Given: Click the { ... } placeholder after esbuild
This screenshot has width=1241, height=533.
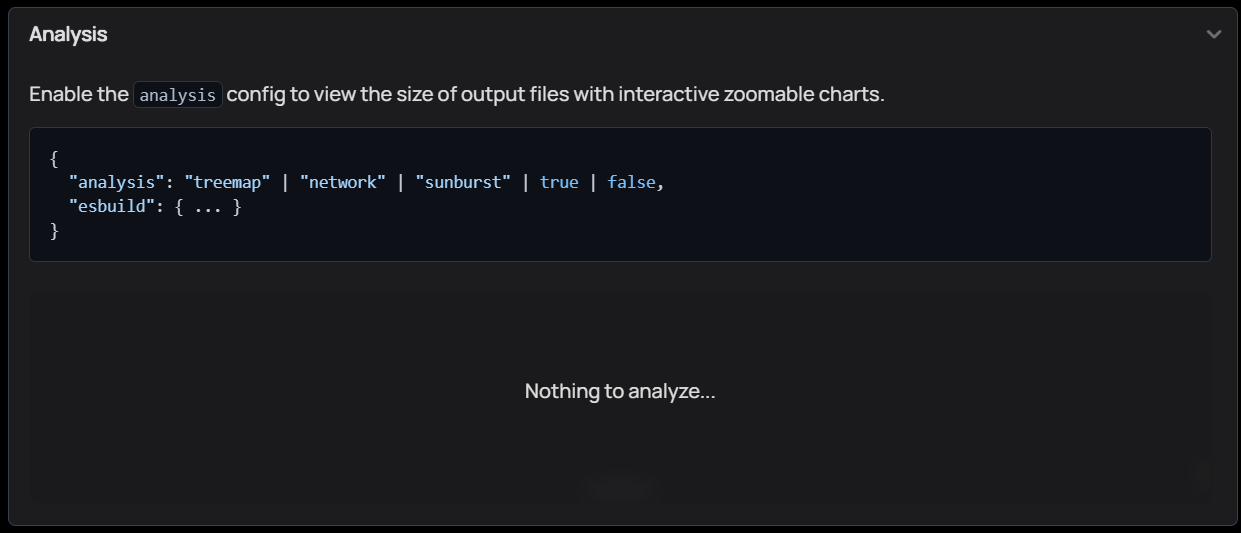Looking at the screenshot, I should click(x=208, y=207).
